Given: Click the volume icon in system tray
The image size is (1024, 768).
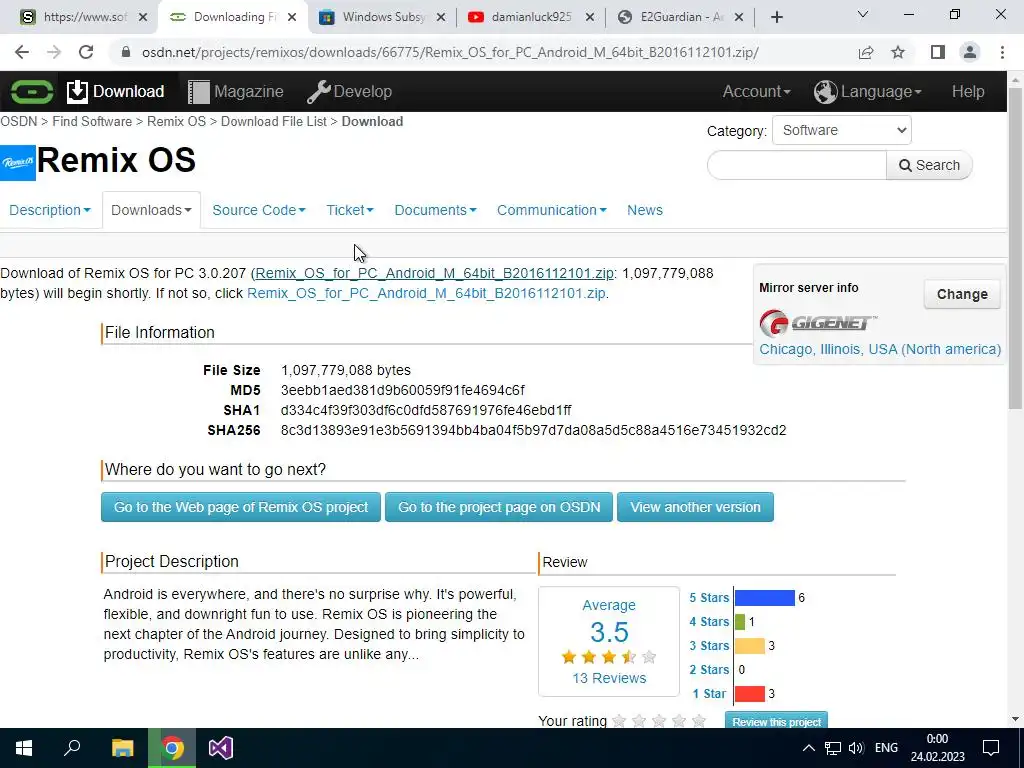Looking at the screenshot, I should tap(856, 748).
